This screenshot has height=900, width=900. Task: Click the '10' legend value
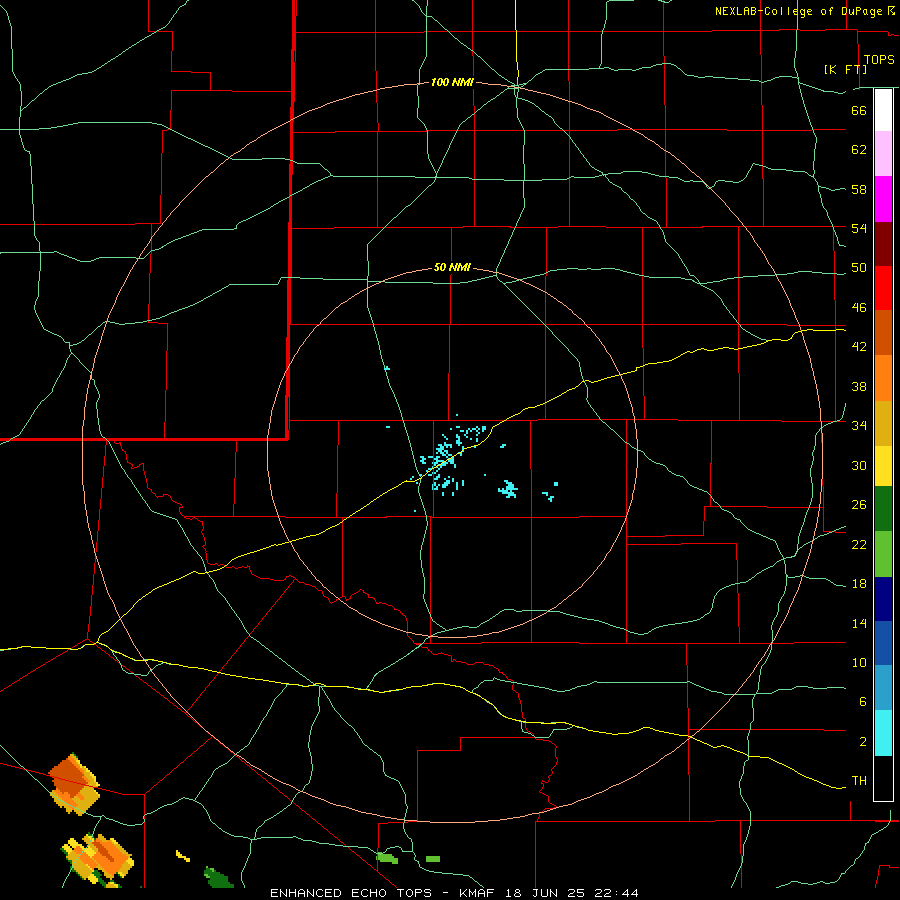[x=859, y=663]
